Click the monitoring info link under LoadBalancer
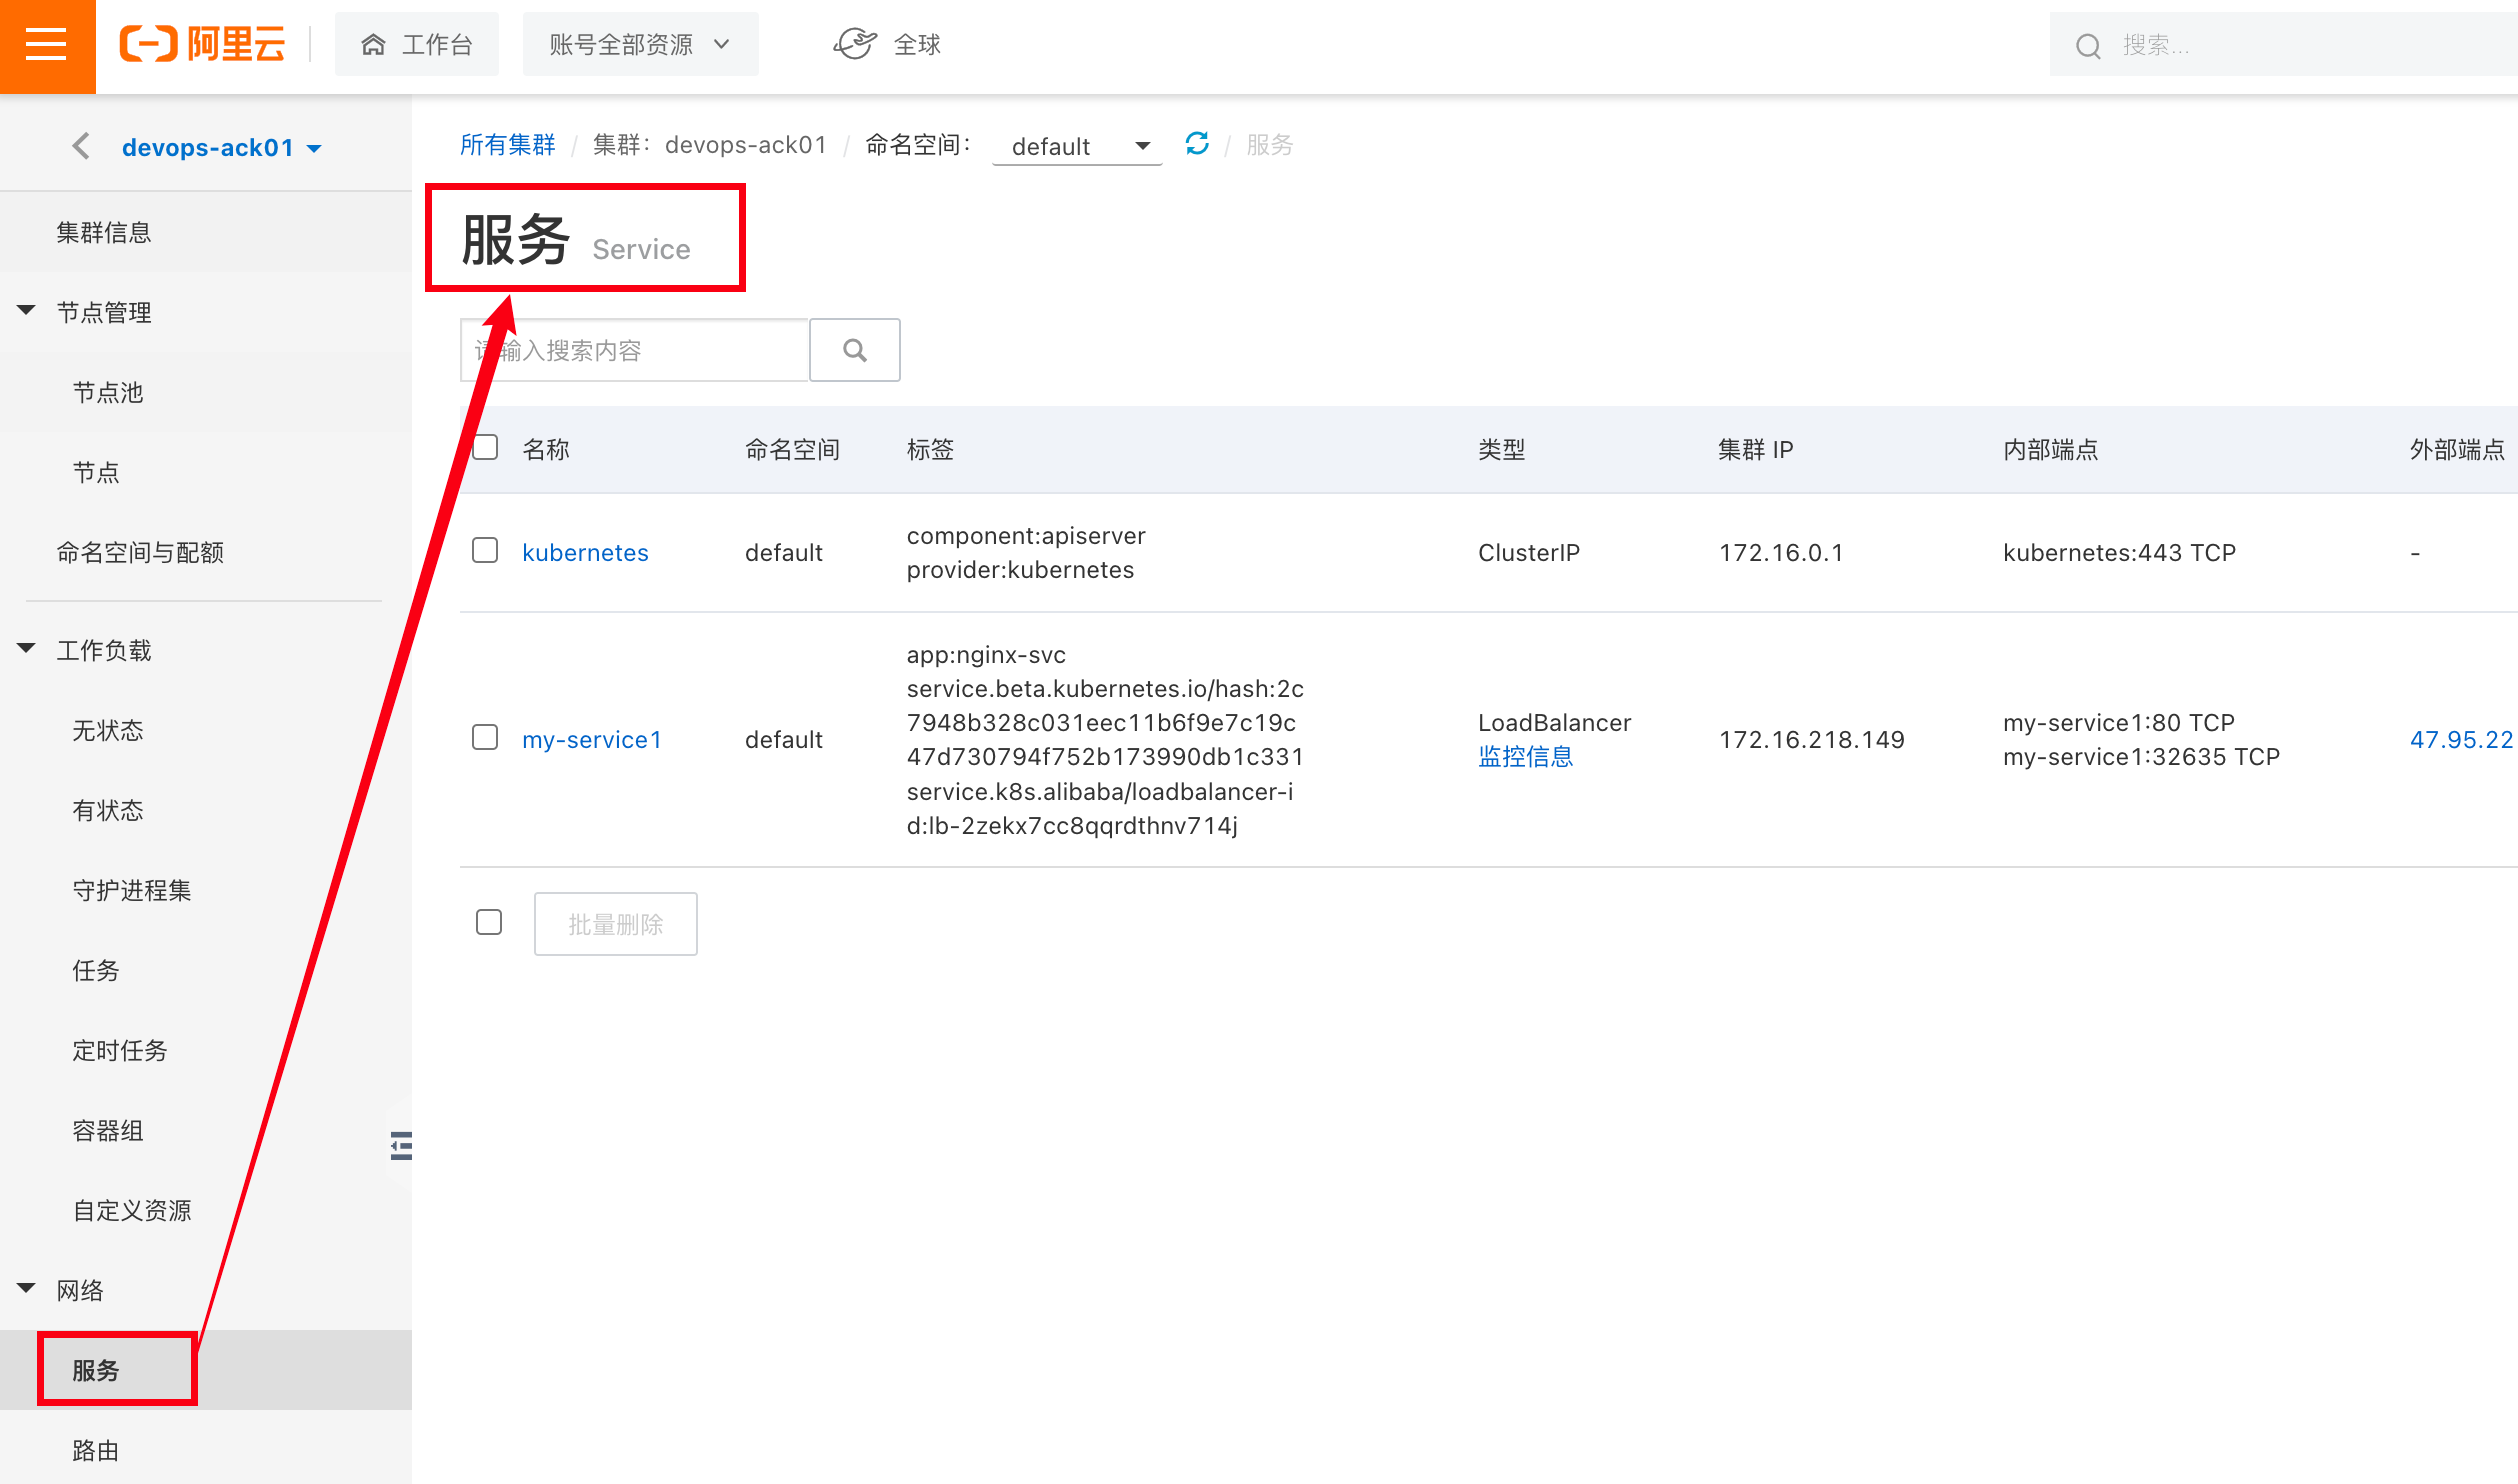The height and width of the screenshot is (1484, 2518). (1525, 757)
